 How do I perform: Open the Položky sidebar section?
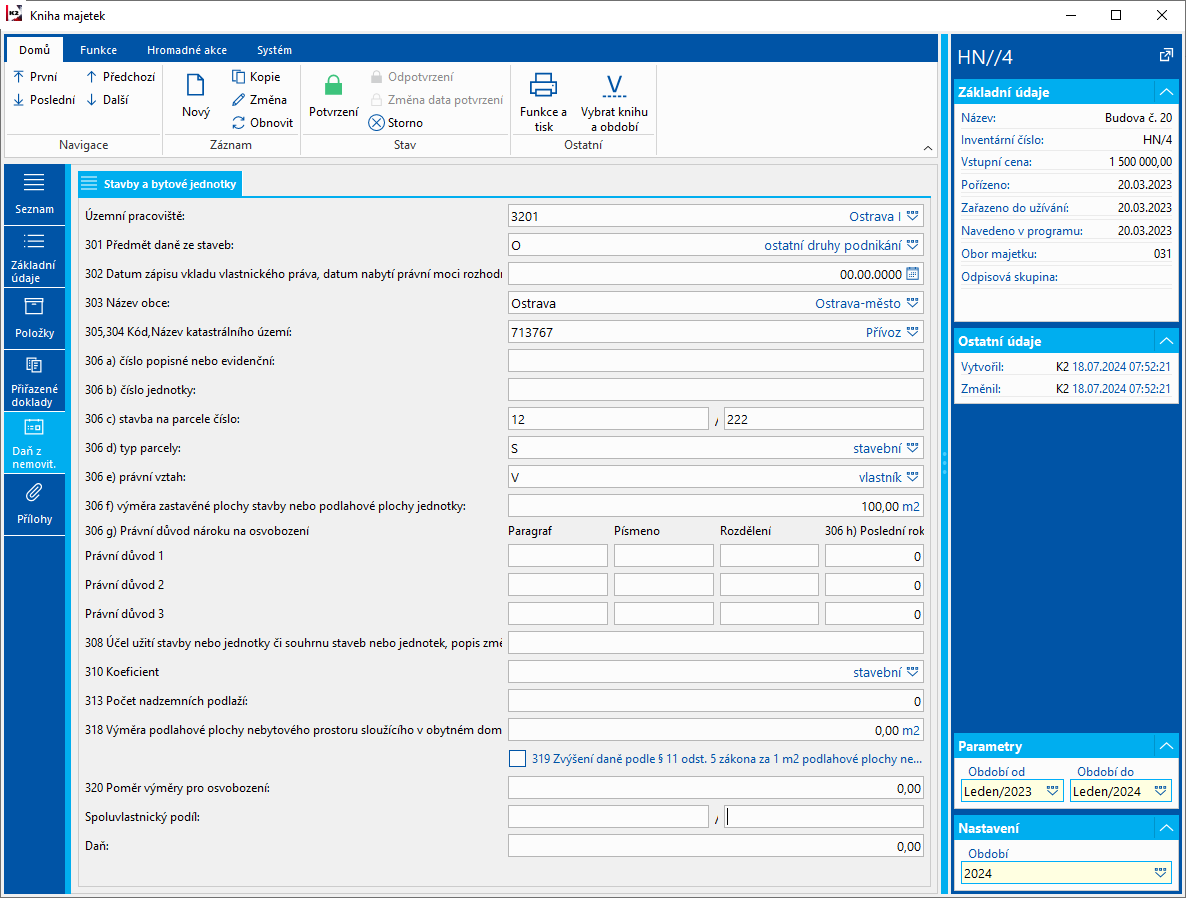[x=34, y=317]
